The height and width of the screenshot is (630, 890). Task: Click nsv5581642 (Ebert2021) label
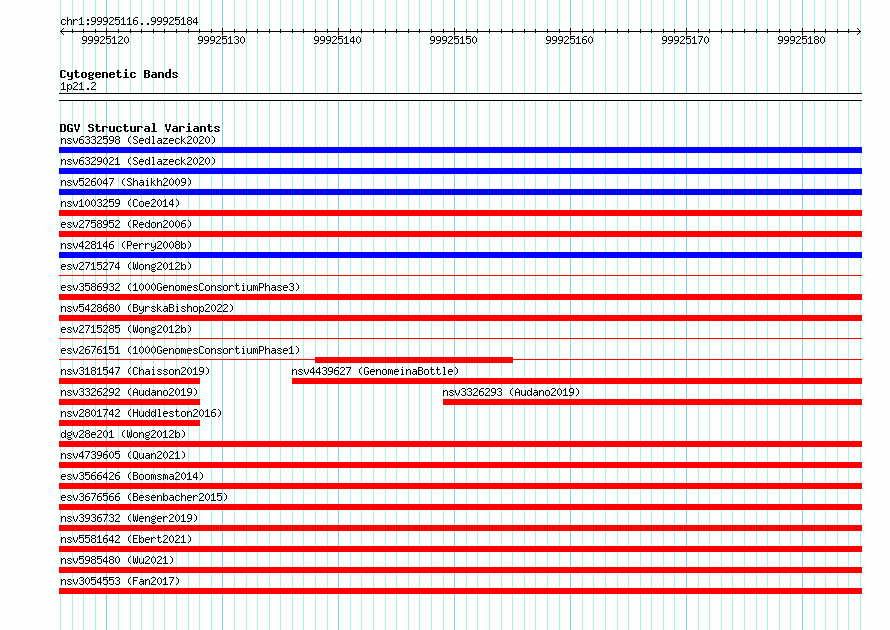click(126, 539)
